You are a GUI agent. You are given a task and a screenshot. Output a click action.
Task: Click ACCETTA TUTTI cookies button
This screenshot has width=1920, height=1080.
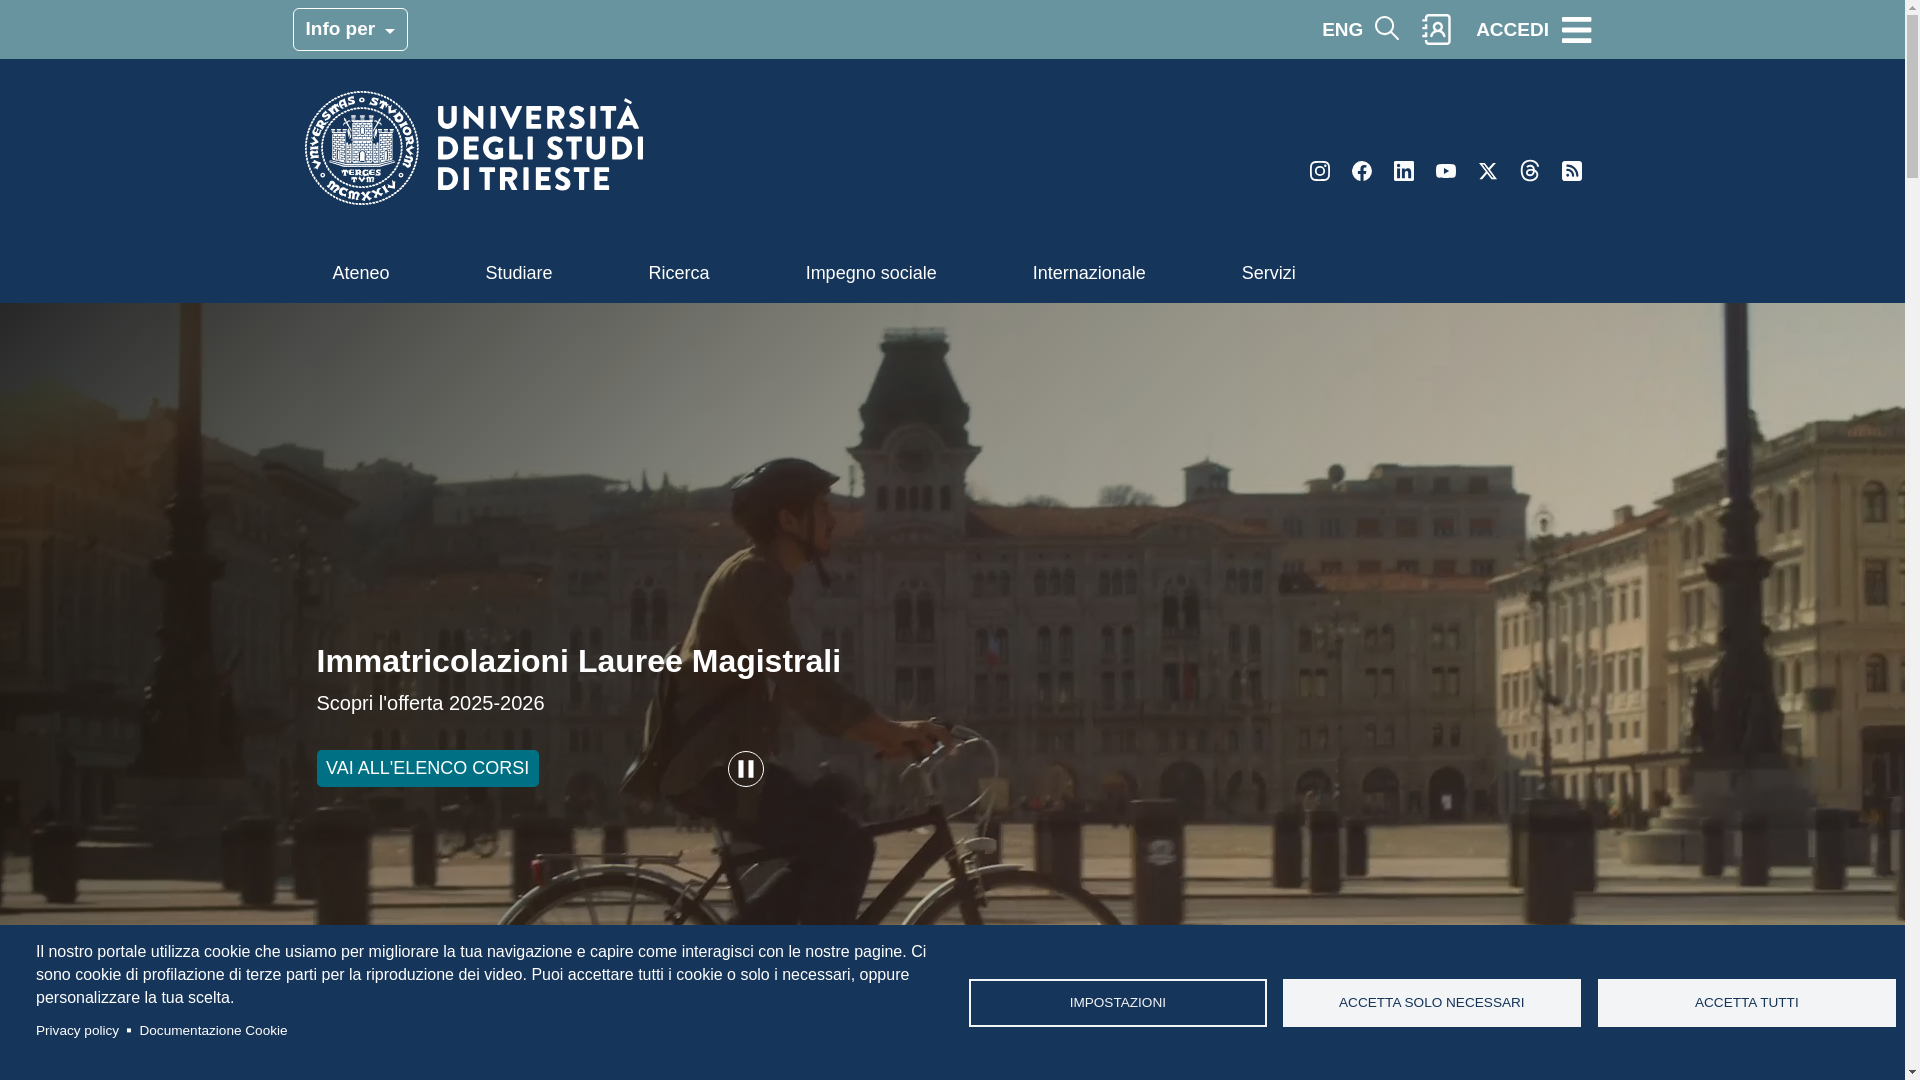[1746, 1003]
